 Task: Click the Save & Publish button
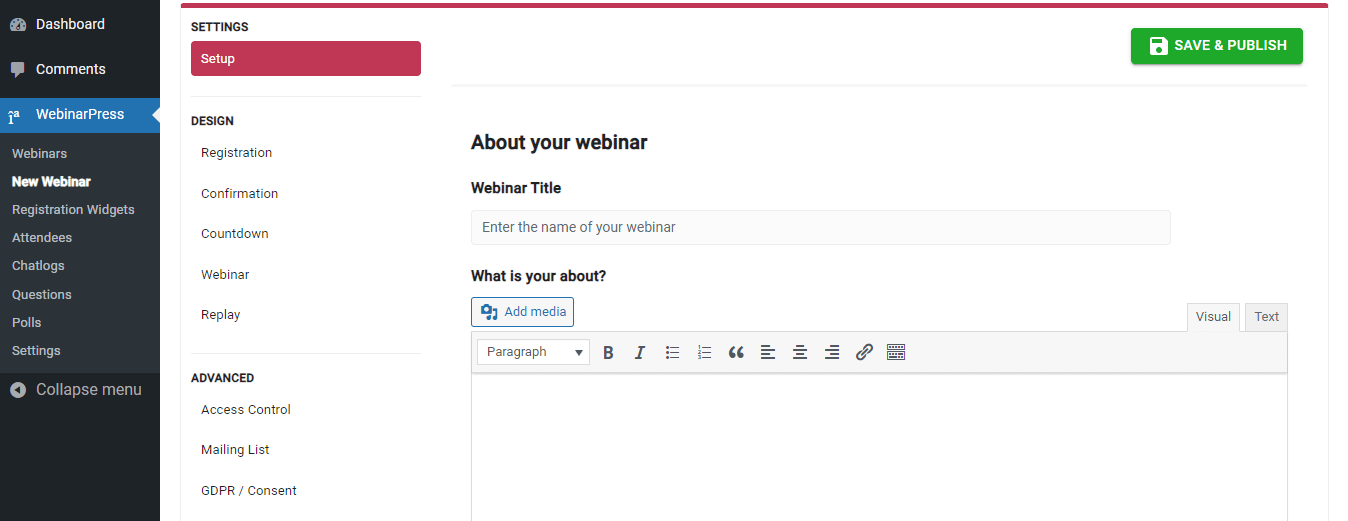tap(1216, 46)
